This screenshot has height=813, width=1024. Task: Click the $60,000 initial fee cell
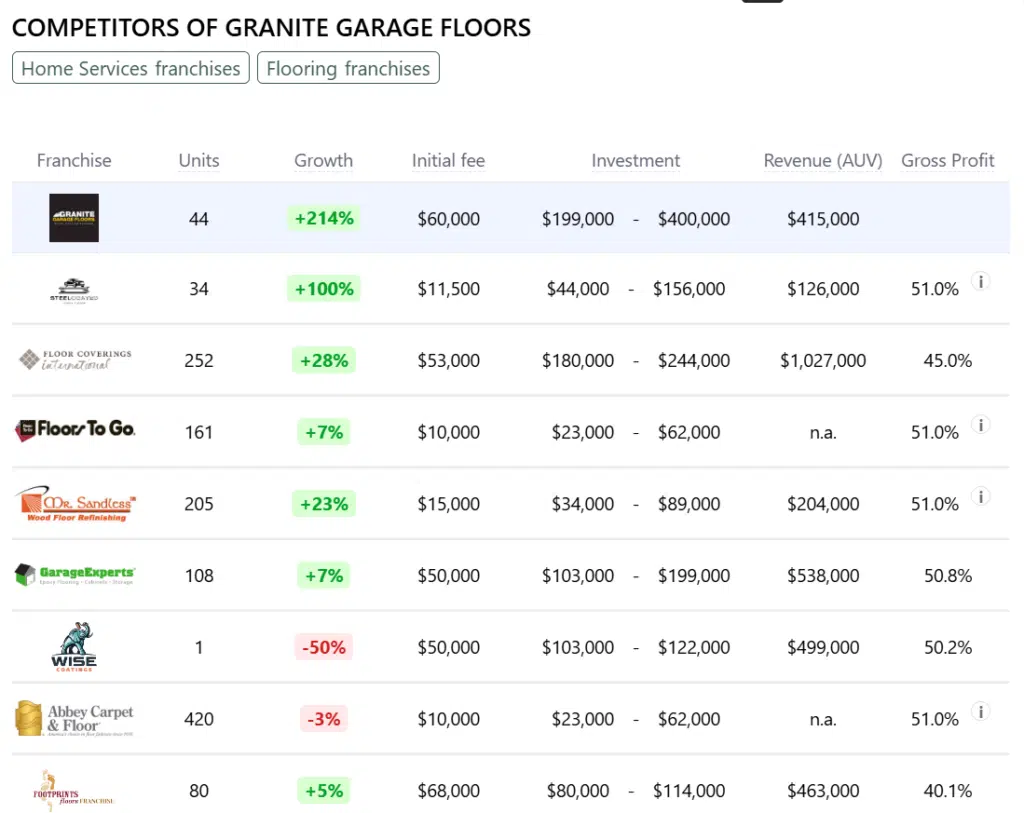pos(449,219)
